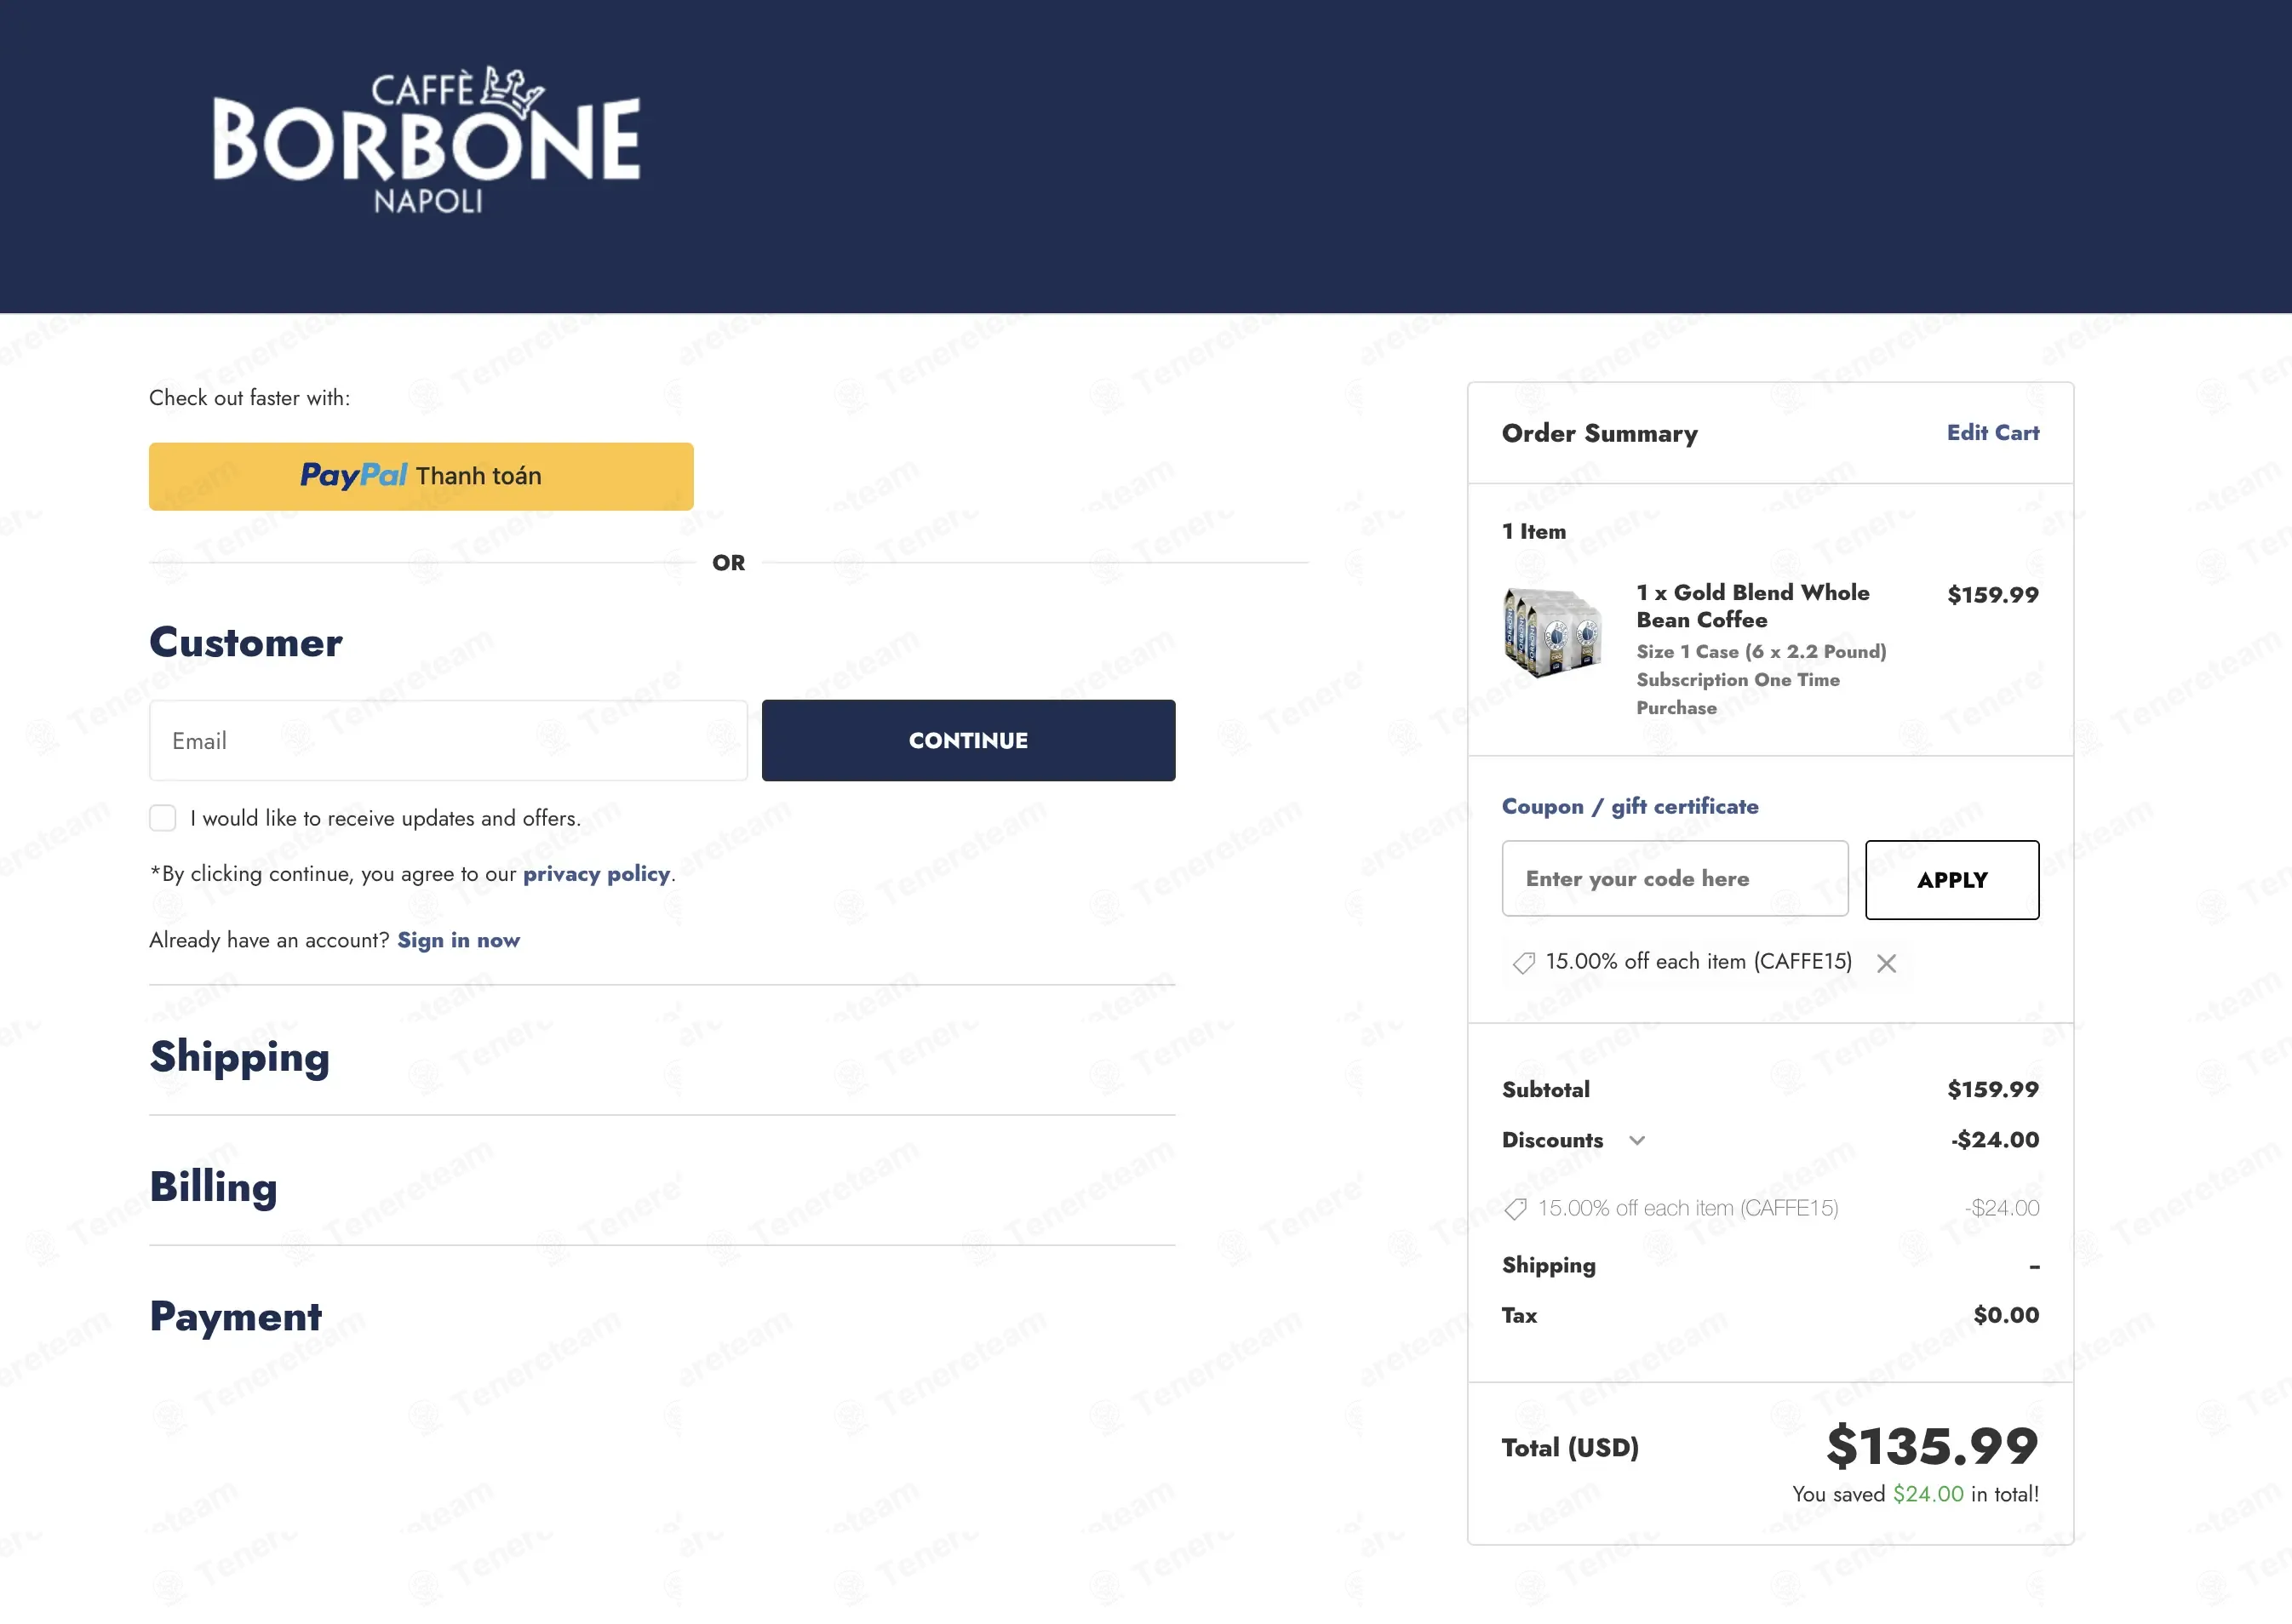This screenshot has width=2292, height=1624.
Task: Pay with the PayPal Thanh toán button
Action: pyautogui.click(x=421, y=476)
